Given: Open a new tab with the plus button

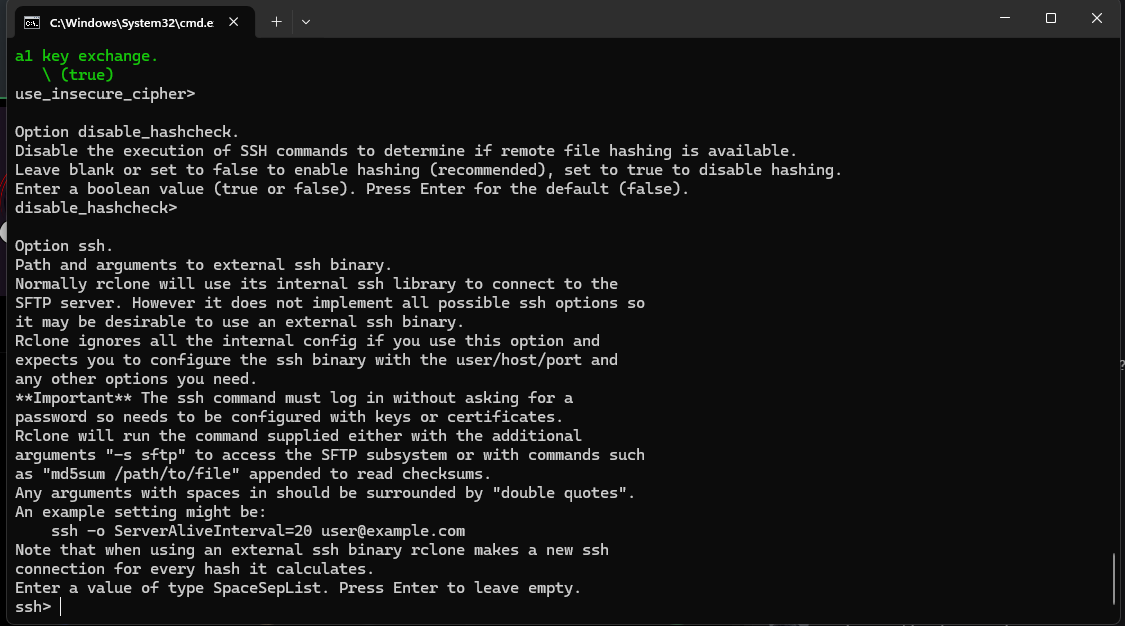Looking at the screenshot, I should point(276,21).
